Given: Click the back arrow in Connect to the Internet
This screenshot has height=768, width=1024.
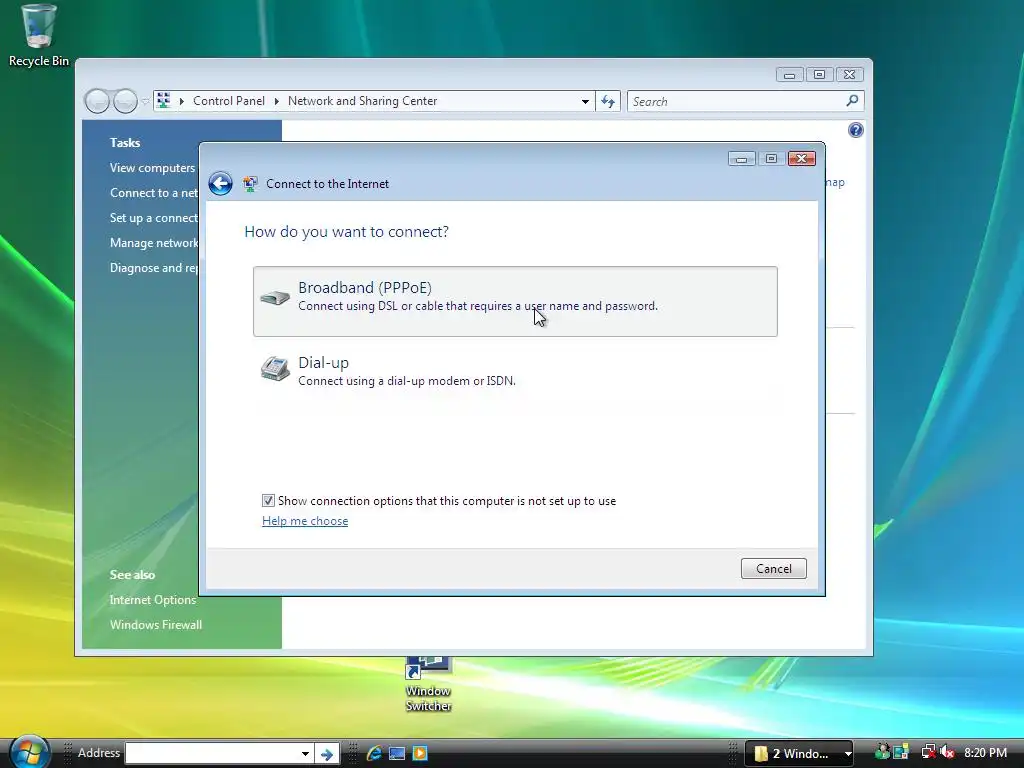Looking at the screenshot, I should [221, 184].
